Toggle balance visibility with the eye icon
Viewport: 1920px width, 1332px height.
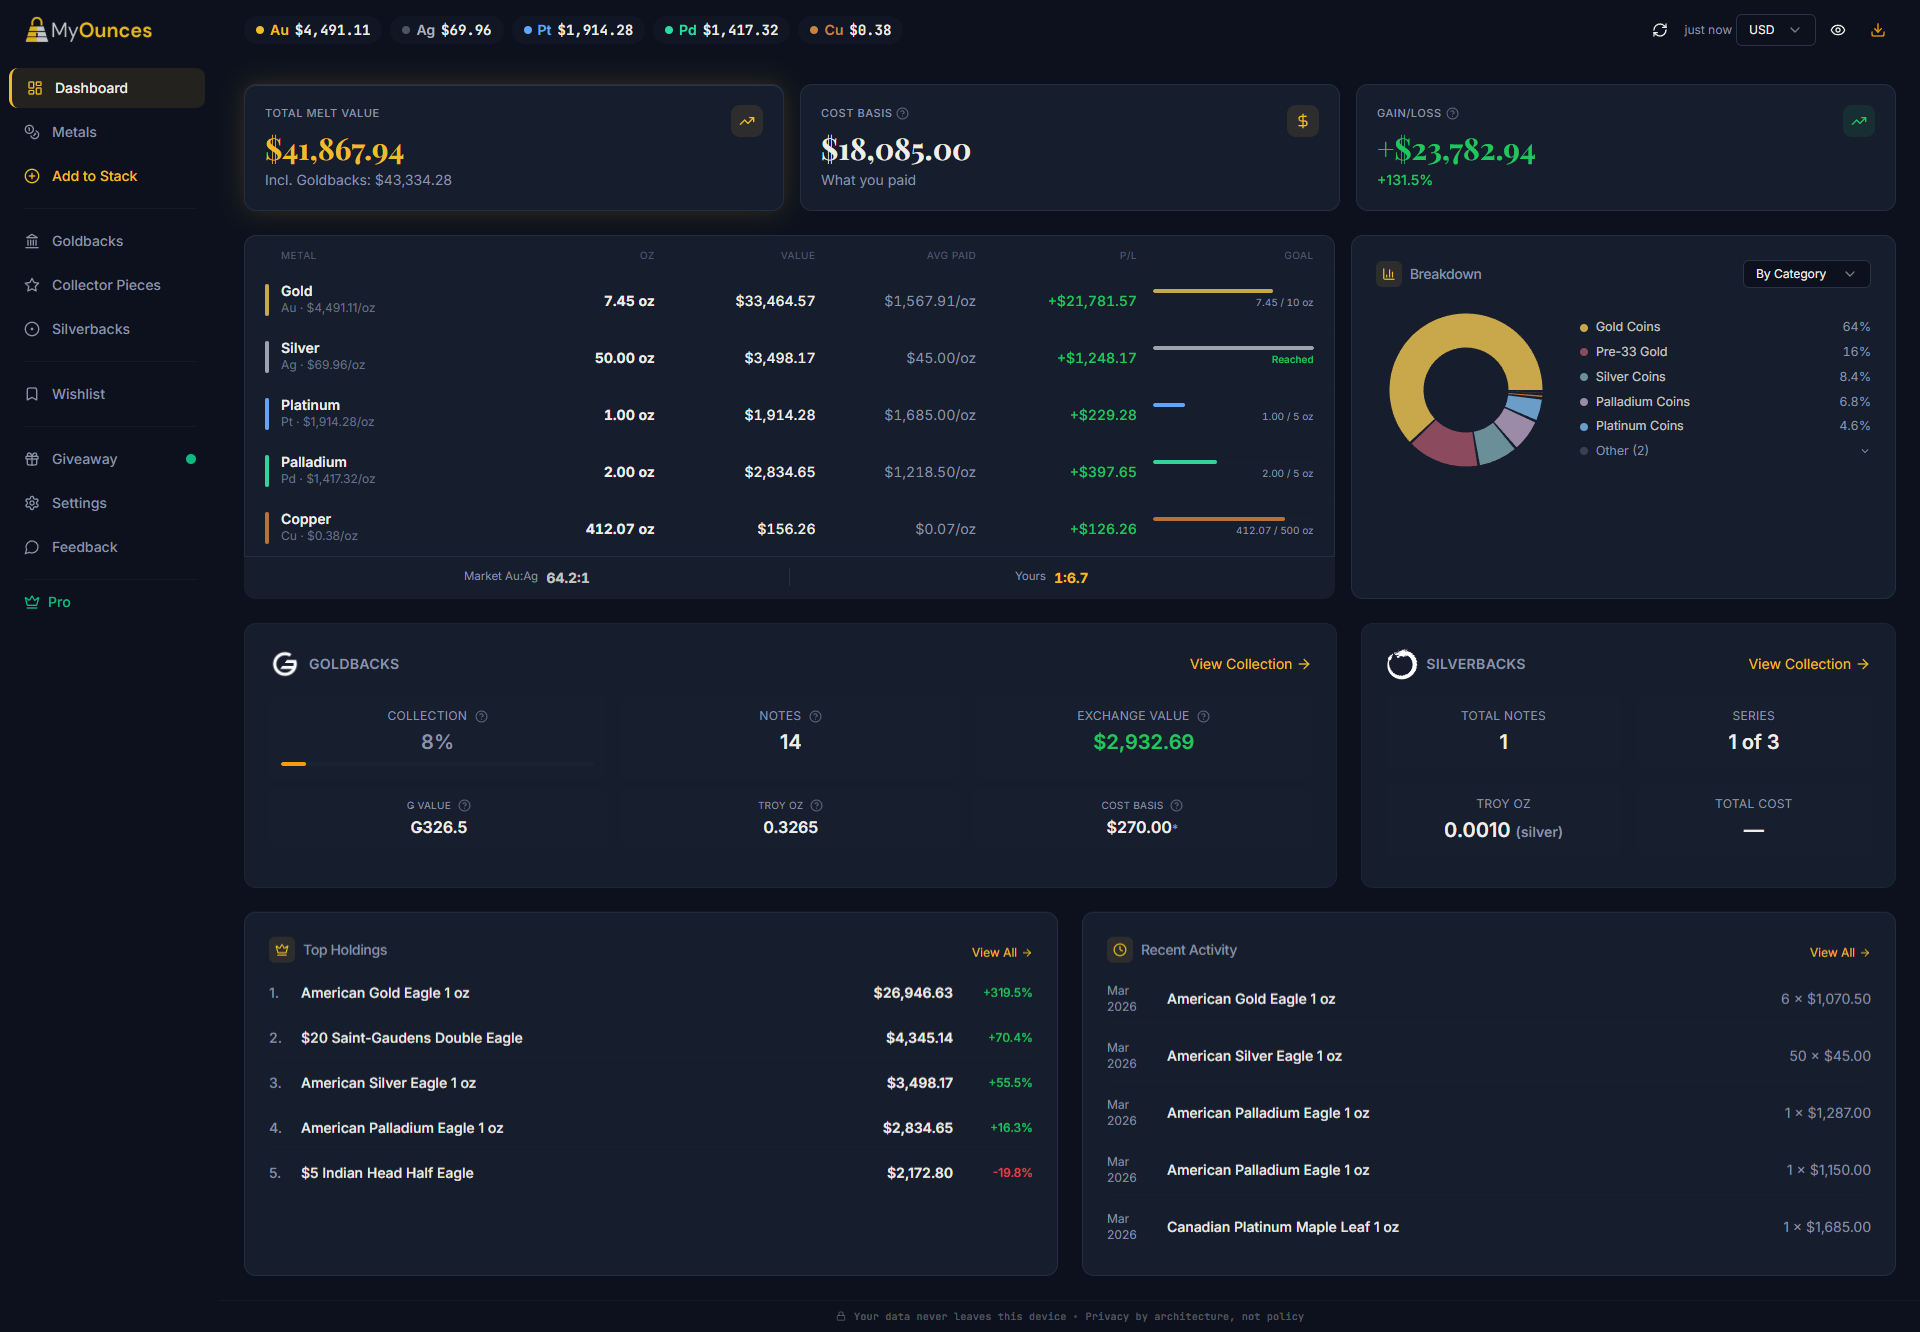pyautogui.click(x=1837, y=30)
